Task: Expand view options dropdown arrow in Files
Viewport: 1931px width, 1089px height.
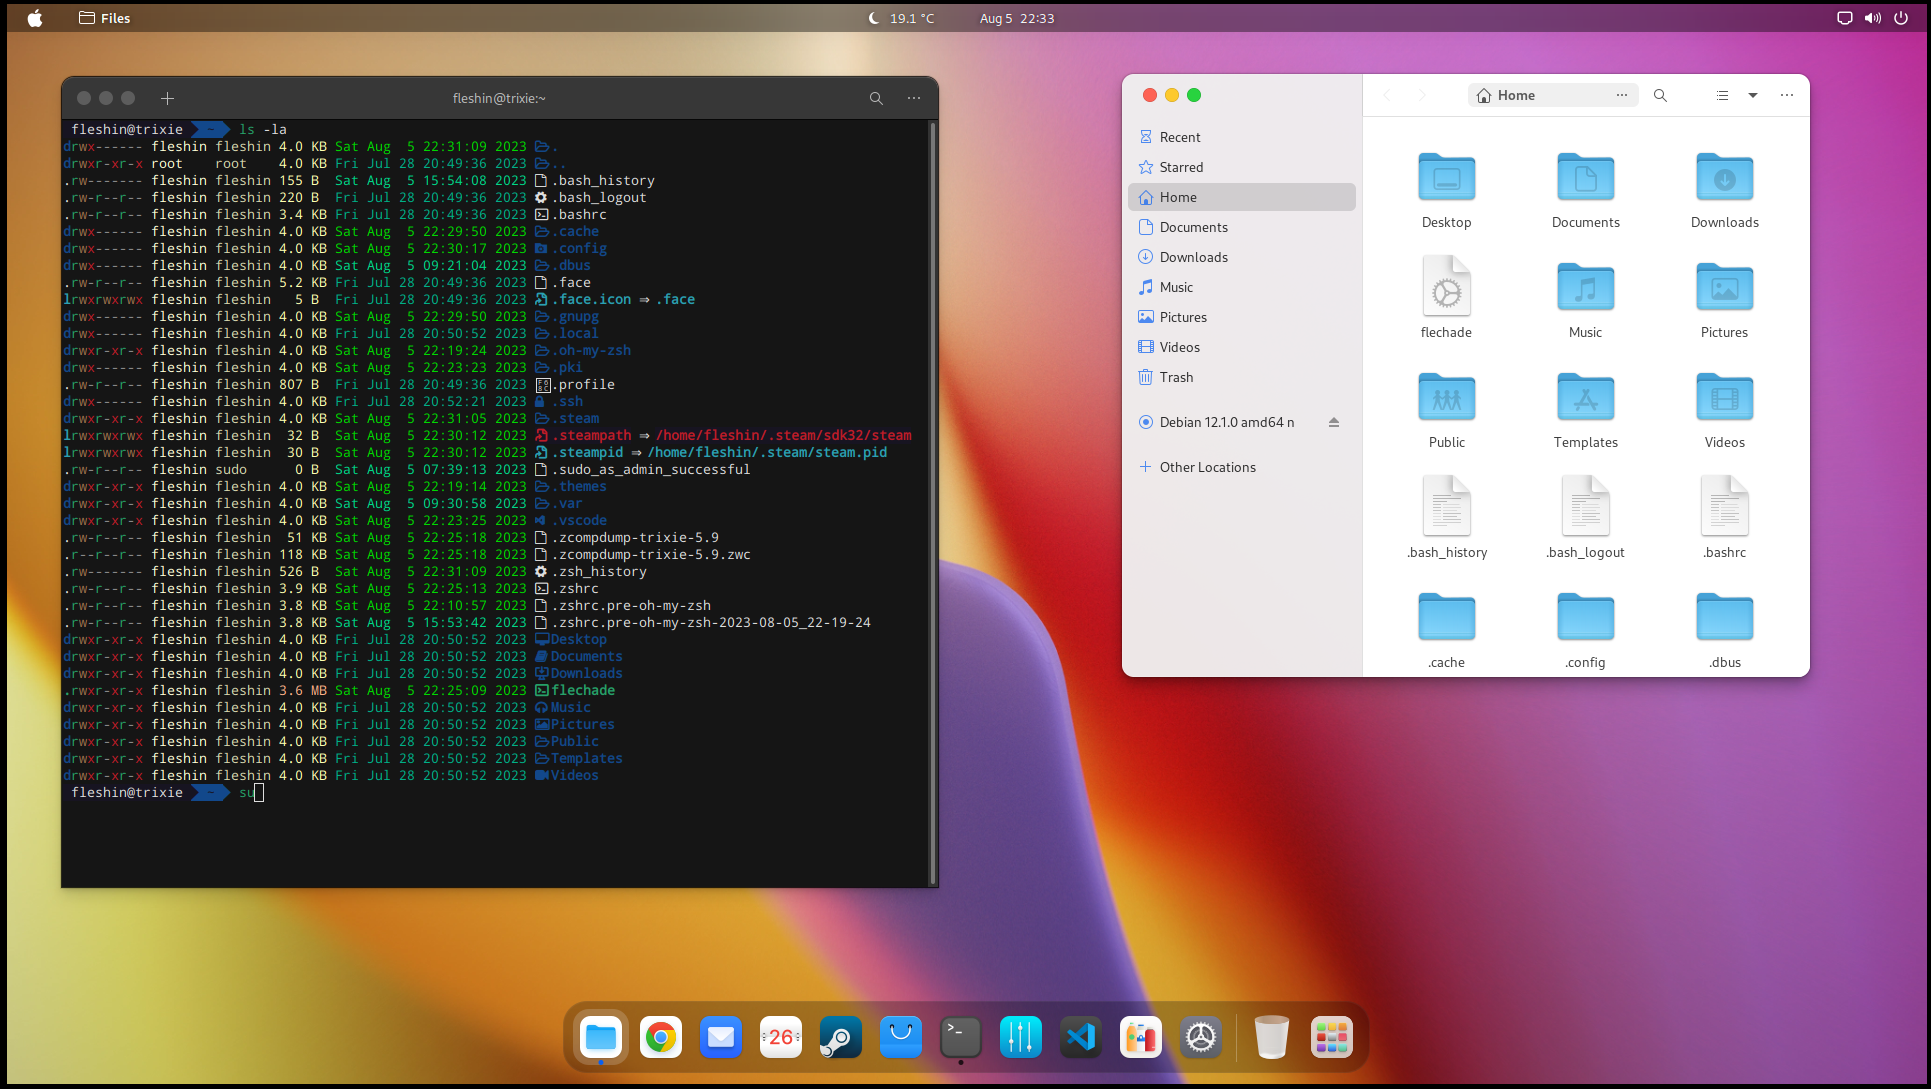Action: pyautogui.click(x=1752, y=95)
